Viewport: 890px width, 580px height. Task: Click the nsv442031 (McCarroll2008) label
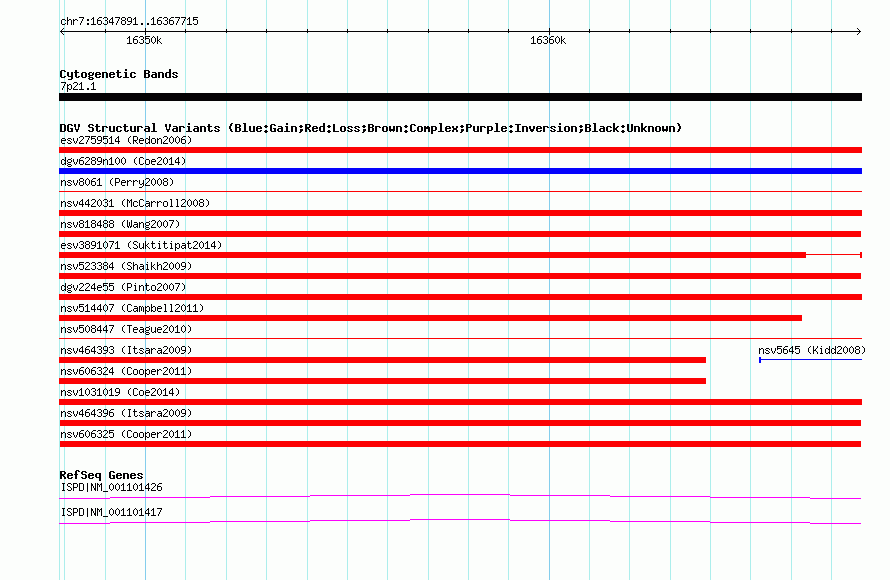[x=135, y=203]
